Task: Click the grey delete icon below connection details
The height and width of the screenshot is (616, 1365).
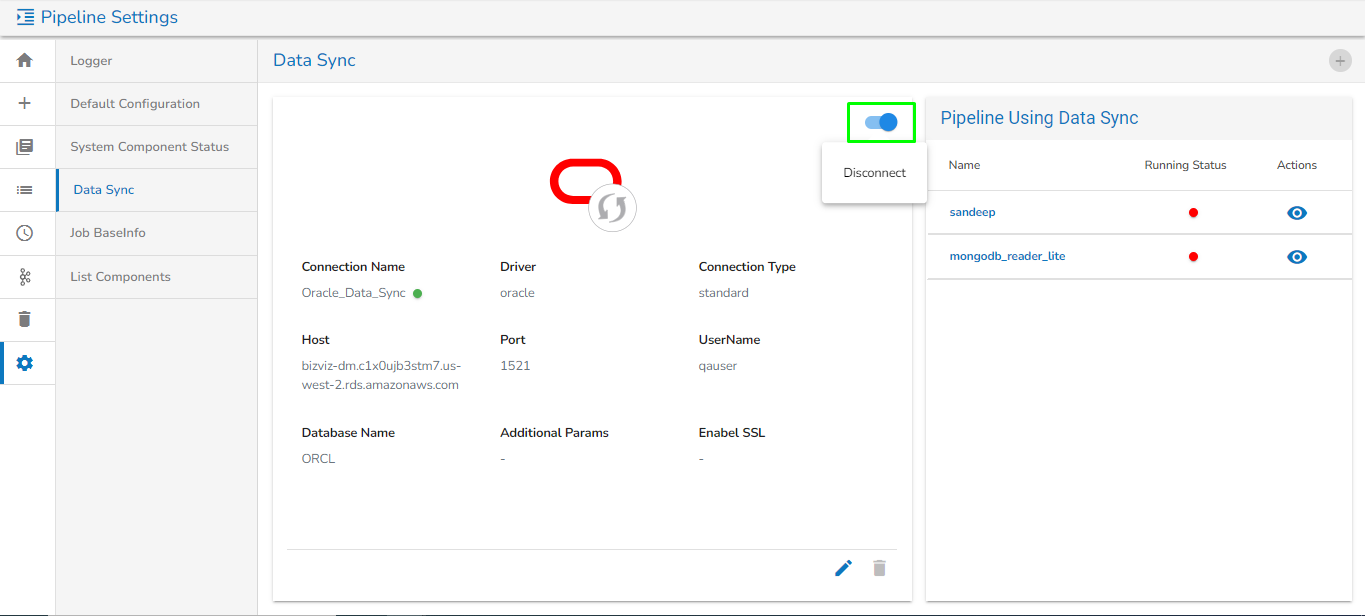Action: pyautogui.click(x=879, y=568)
